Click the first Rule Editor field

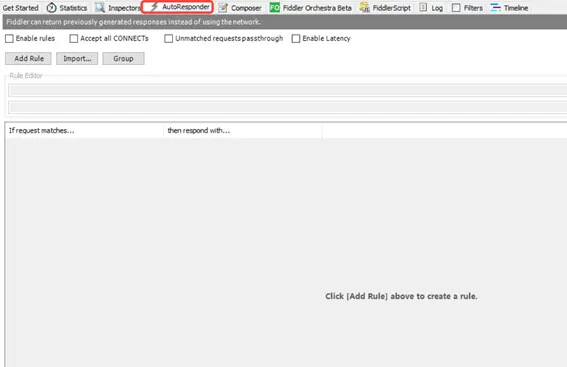pyautogui.click(x=287, y=90)
